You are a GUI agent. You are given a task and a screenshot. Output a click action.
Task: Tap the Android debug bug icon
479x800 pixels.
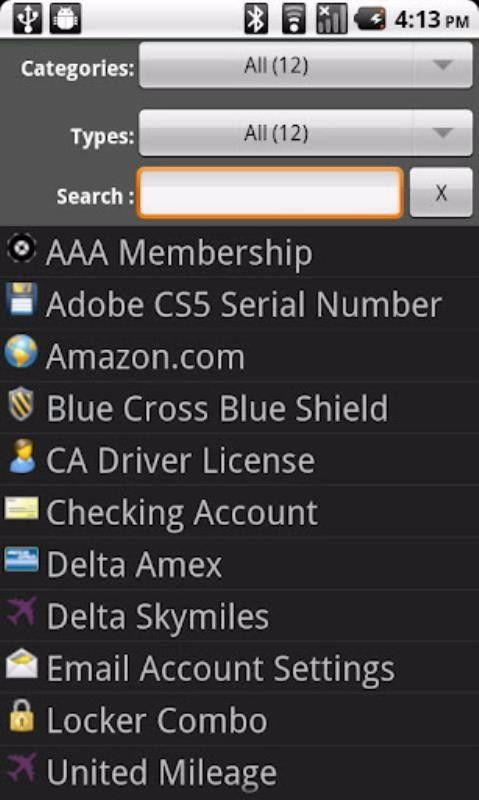(65, 19)
